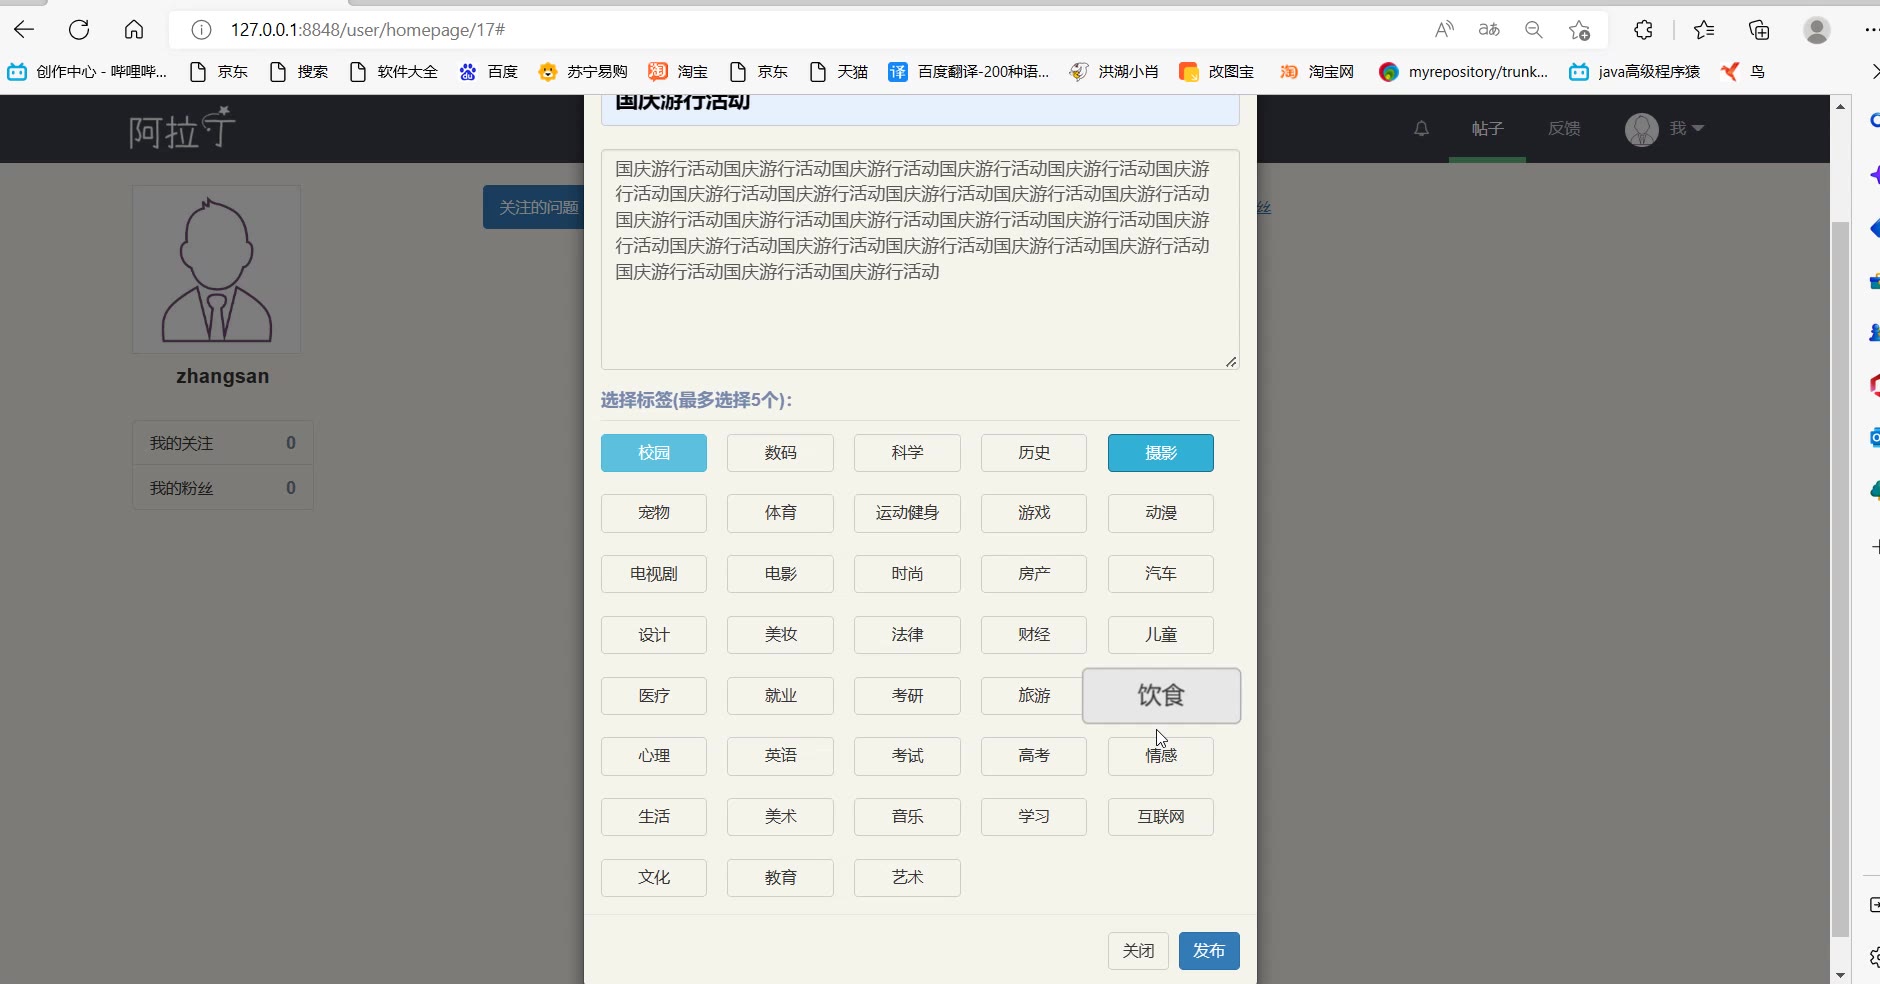Open the 帖子 navbar tab
This screenshot has height=984, width=1880.
[1487, 129]
